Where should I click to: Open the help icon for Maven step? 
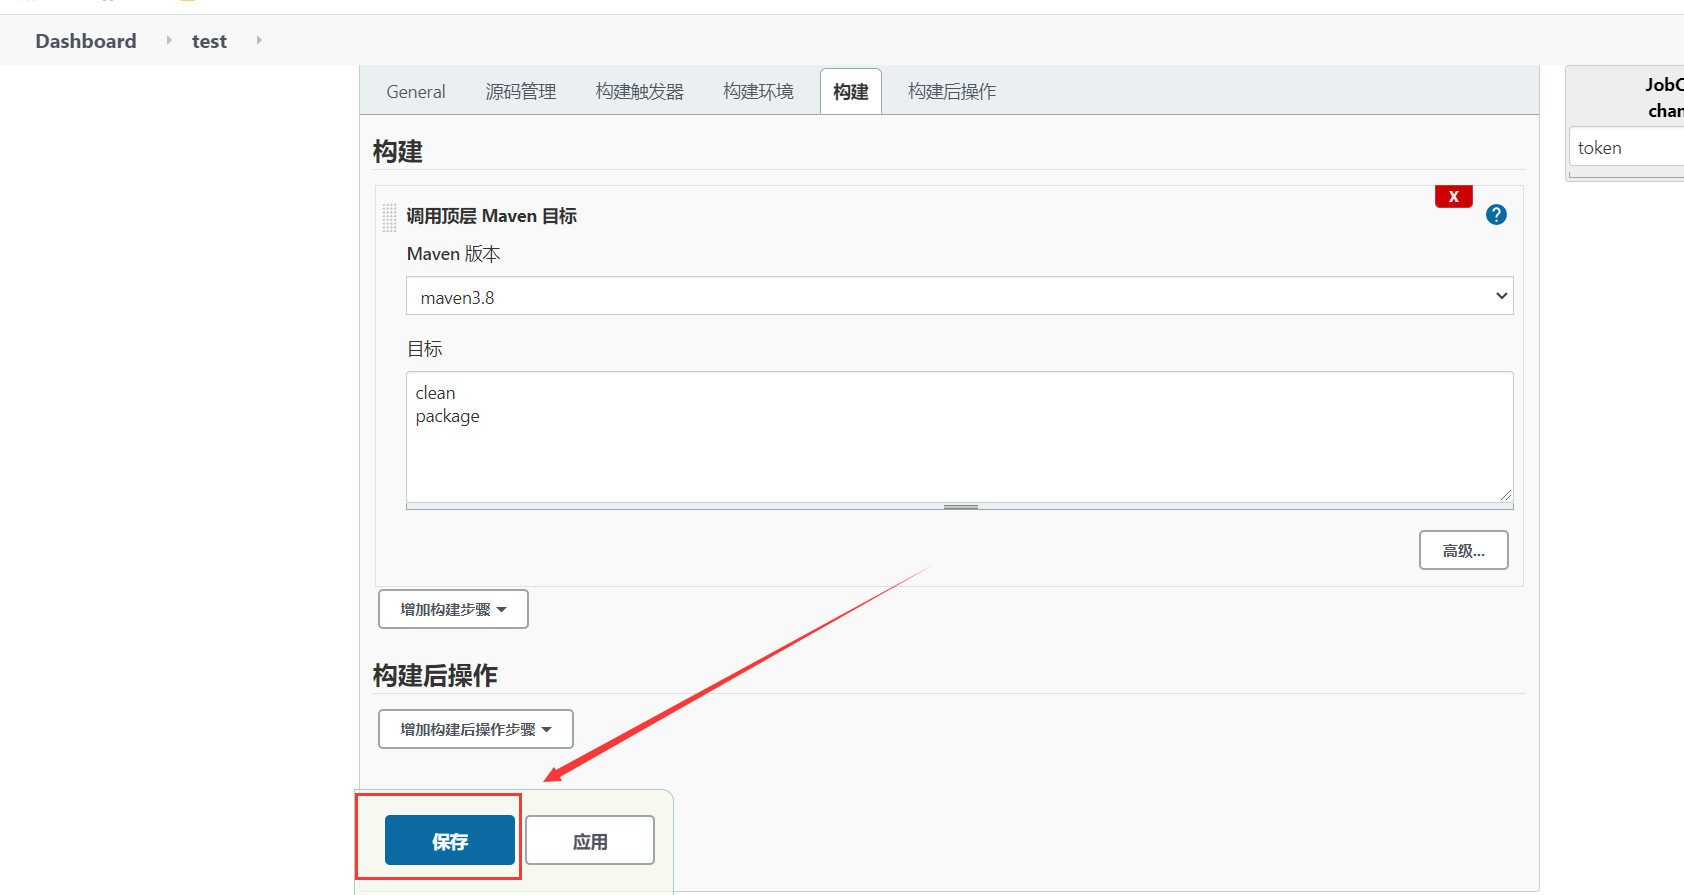coord(1496,214)
